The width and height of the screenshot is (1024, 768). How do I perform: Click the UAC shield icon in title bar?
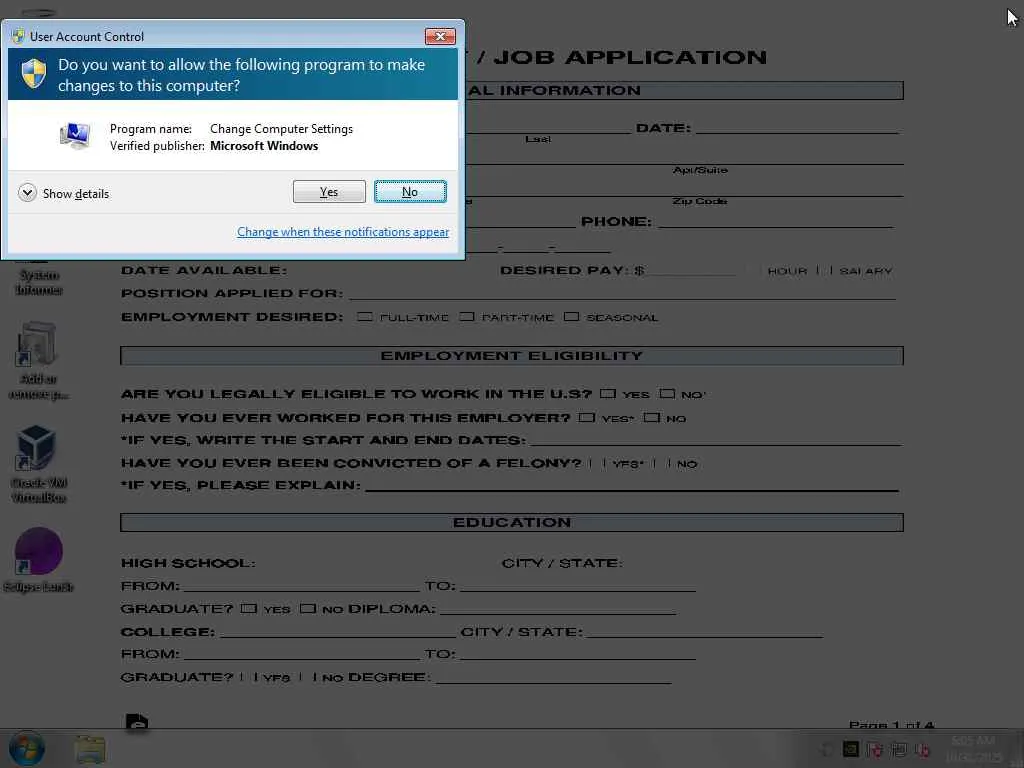pos(18,36)
